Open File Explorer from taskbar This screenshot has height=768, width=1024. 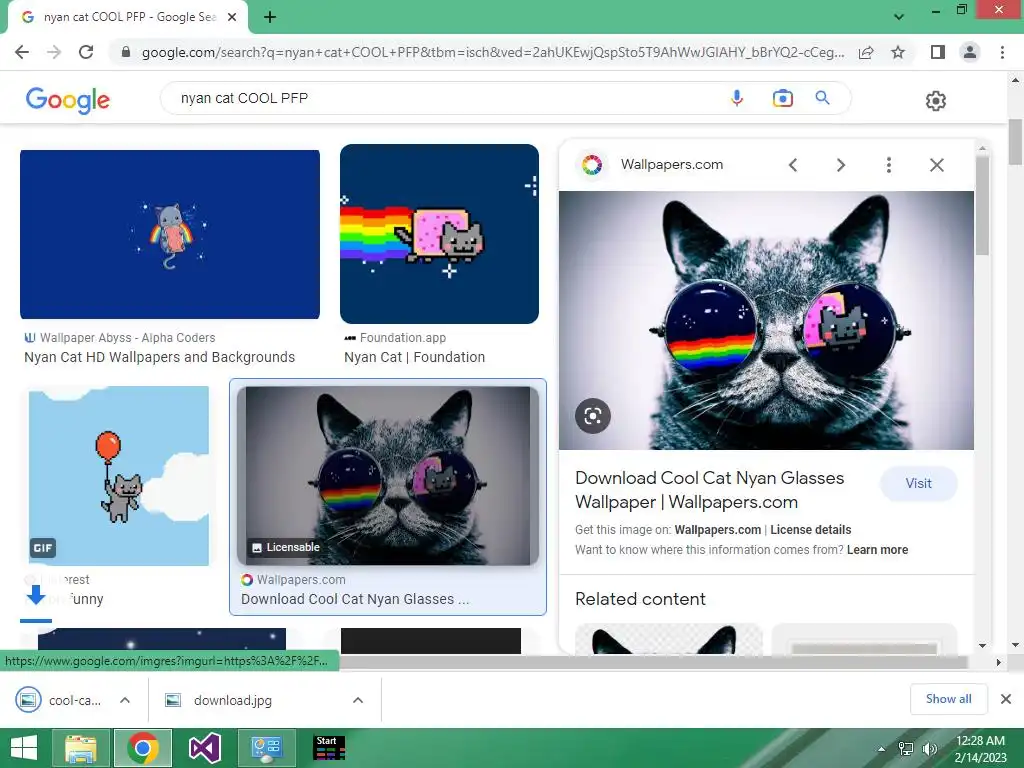pyautogui.click(x=80, y=748)
